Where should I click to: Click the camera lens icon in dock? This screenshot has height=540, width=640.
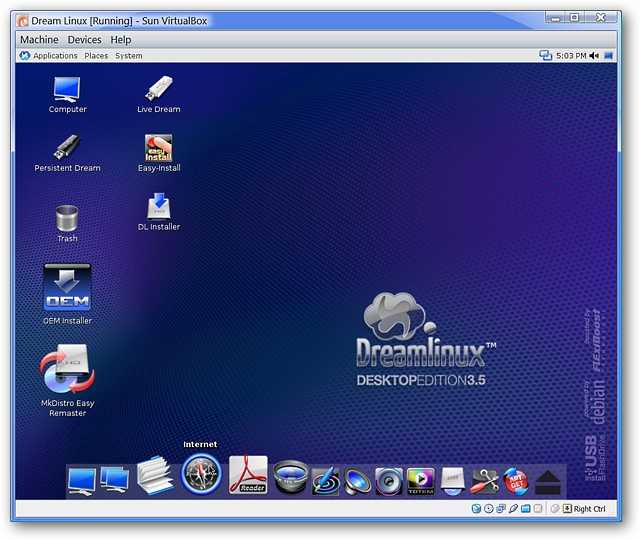tap(290, 478)
